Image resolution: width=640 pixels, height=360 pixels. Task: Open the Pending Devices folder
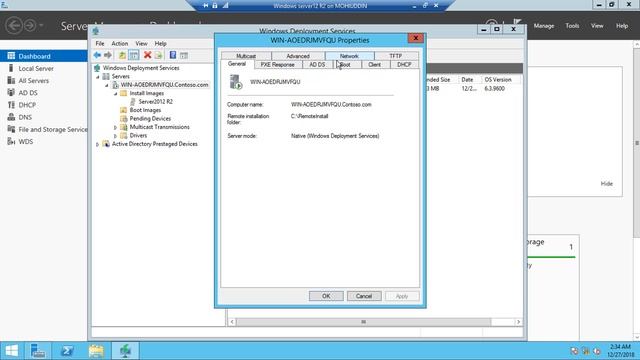pyautogui.click(x=150, y=118)
